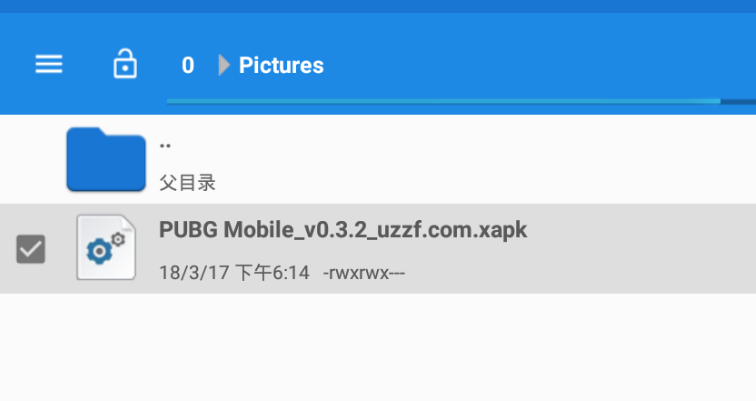Click the breadcrumb arrow before Pictures
The height and width of the screenshot is (401, 756).
pos(224,65)
